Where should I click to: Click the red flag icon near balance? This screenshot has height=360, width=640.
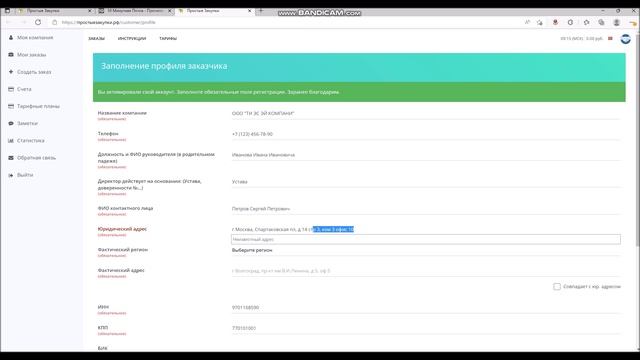(610, 38)
